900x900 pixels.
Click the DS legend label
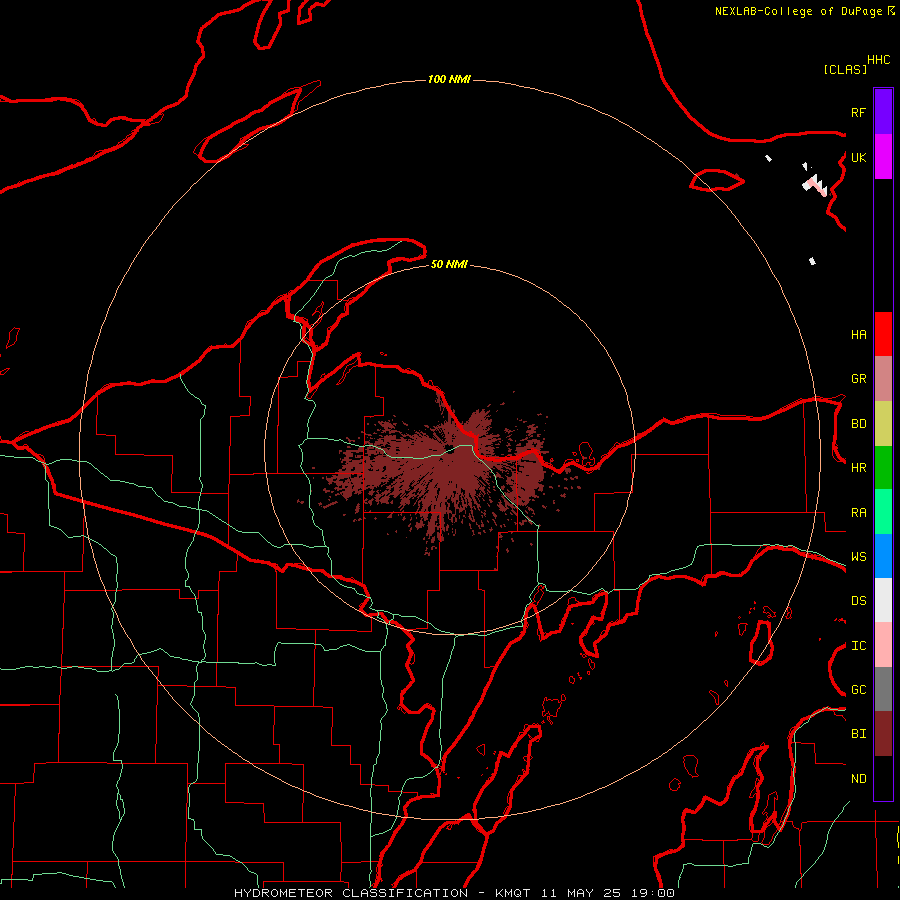(858, 600)
